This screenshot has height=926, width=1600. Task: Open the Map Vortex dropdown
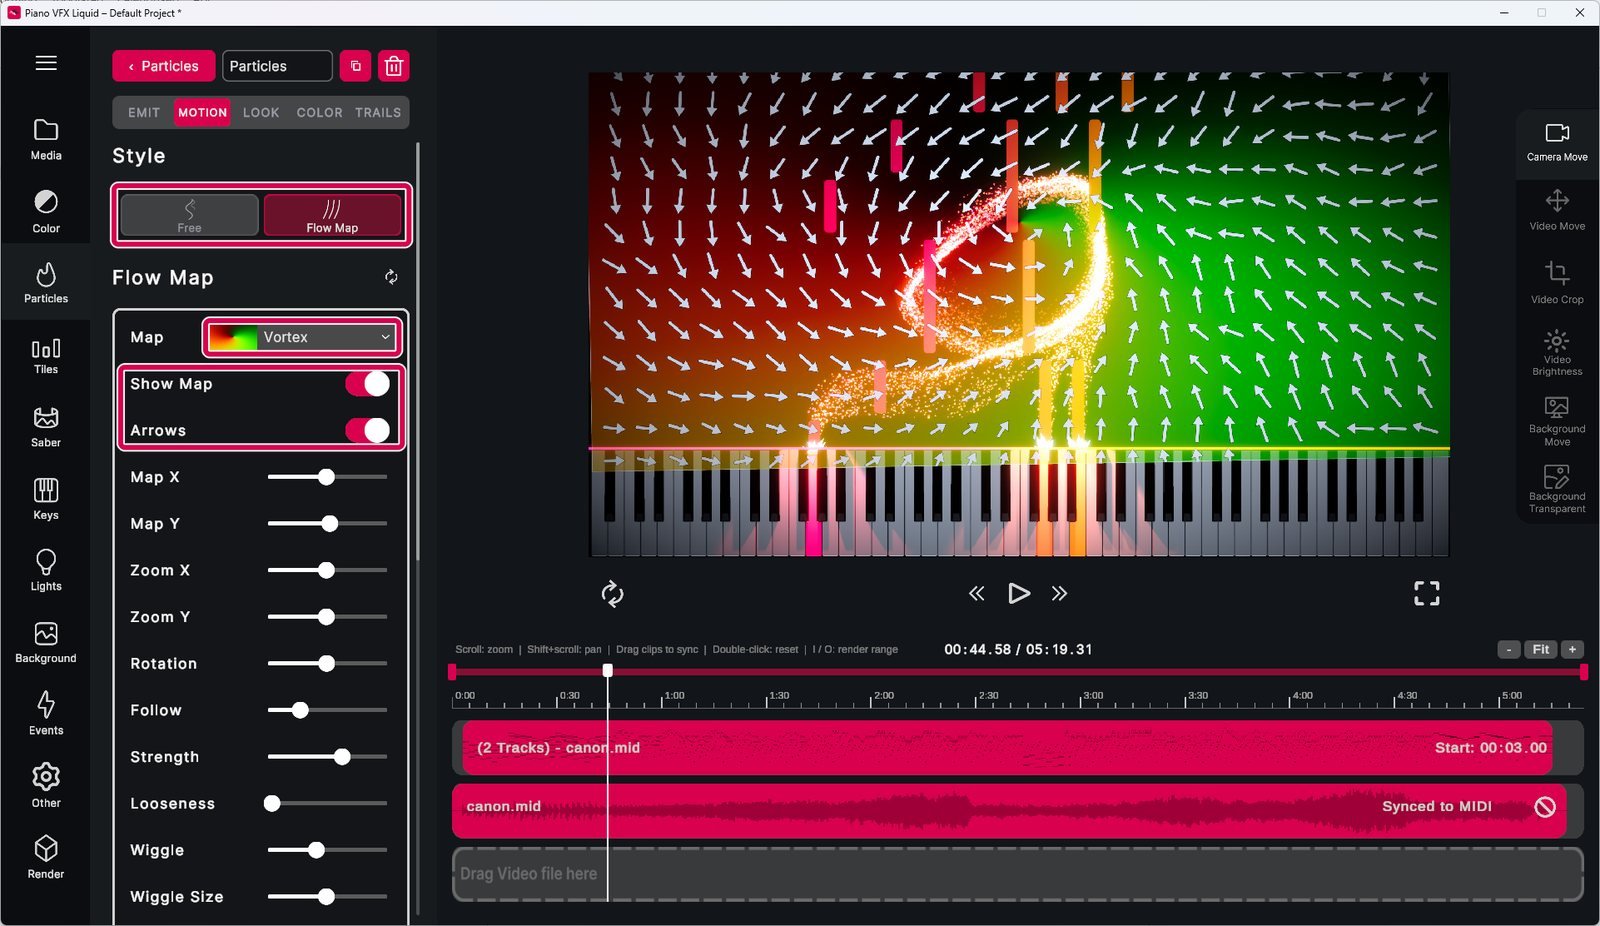[x=302, y=337]
